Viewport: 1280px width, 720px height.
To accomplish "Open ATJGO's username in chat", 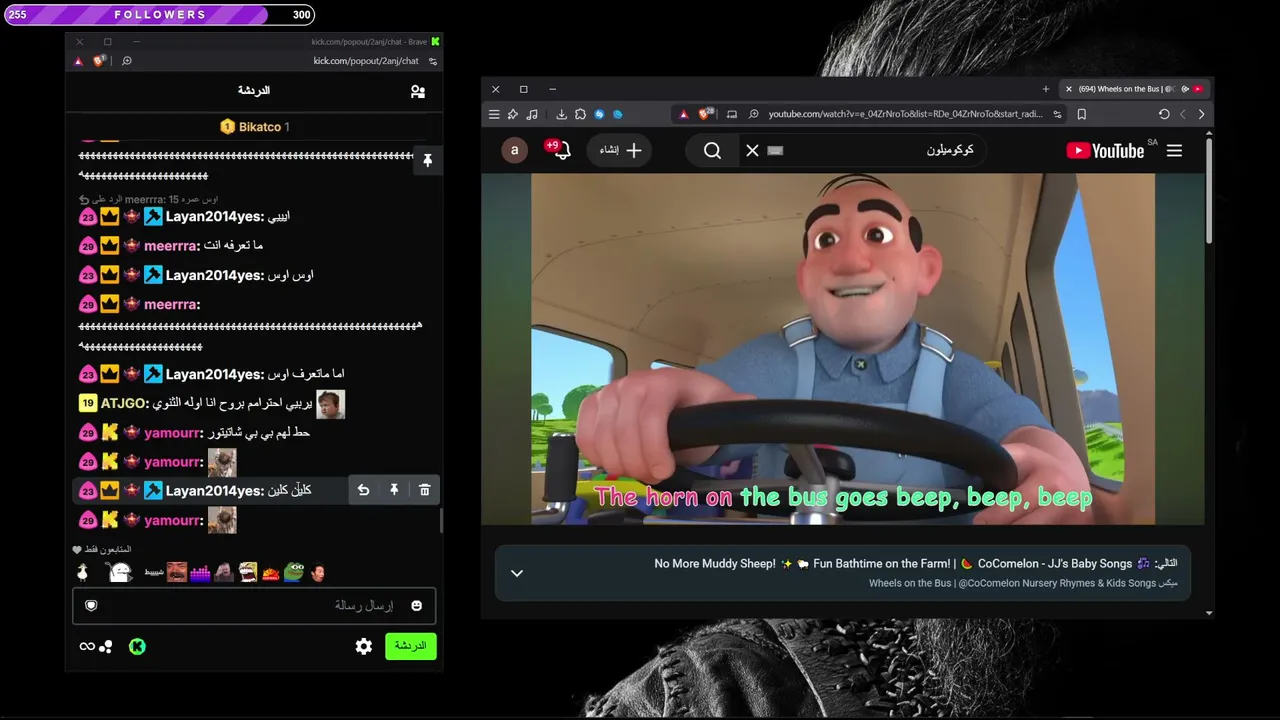I will pyautogui.click(x=124, y=403).
